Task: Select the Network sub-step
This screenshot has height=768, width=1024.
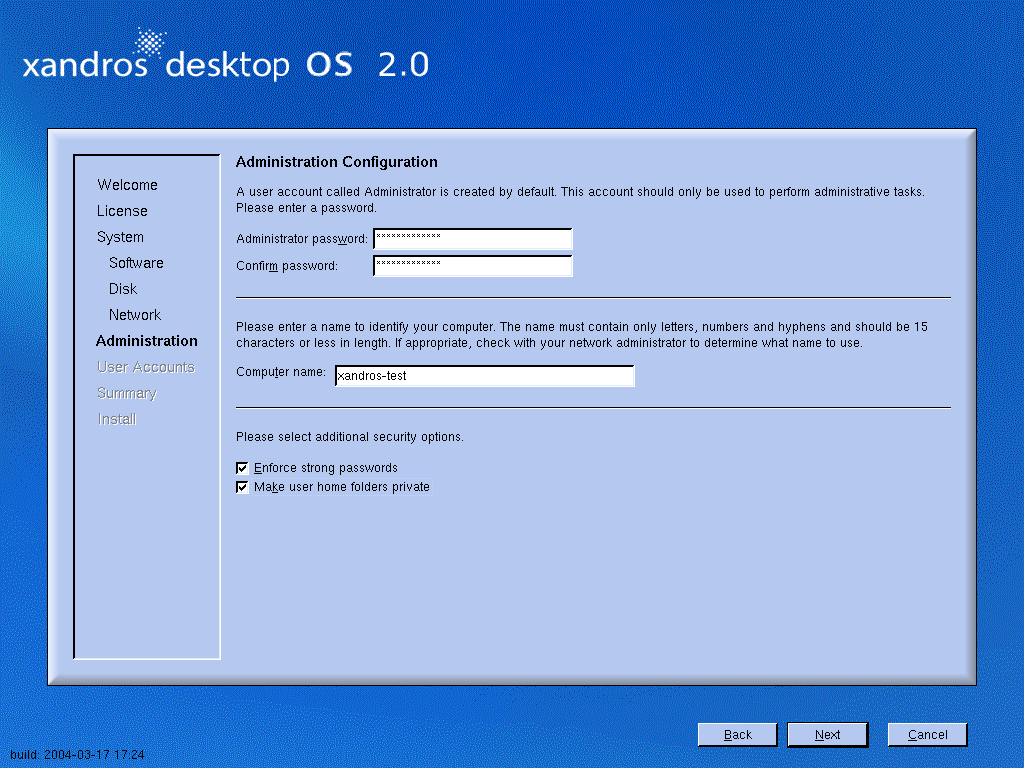Action: [135, 315]
